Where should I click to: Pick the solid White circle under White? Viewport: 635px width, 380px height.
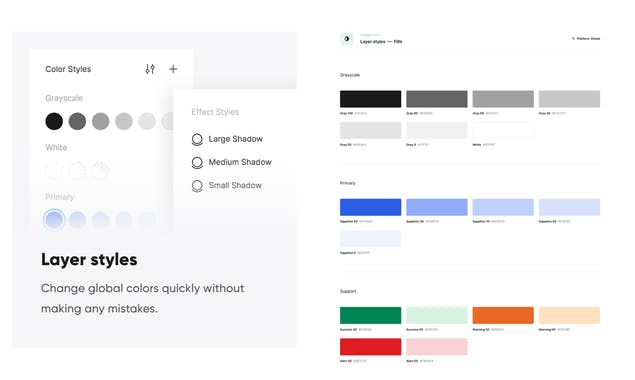point(54,171)
